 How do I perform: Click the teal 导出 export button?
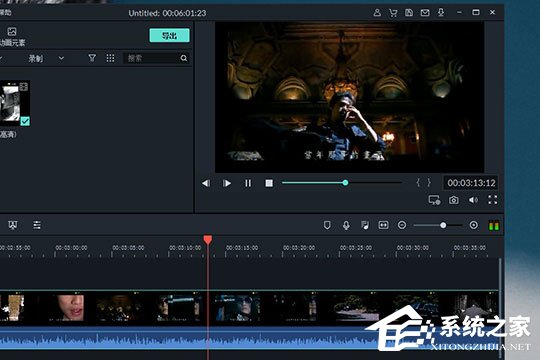169,35
